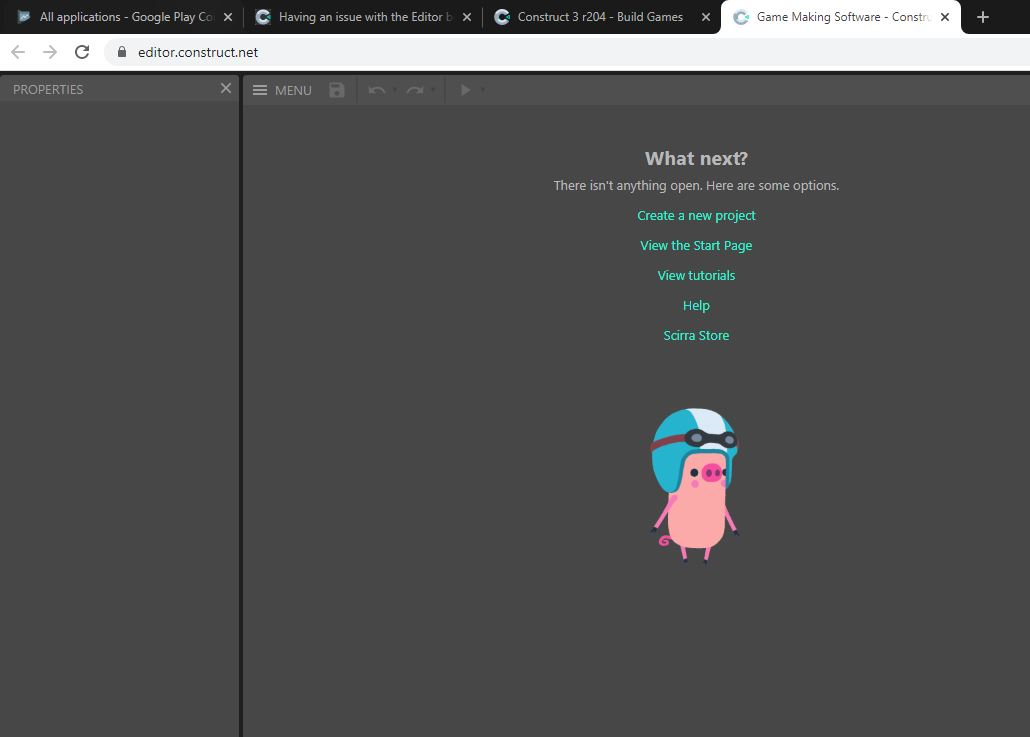1030x737 pixels.
Task: Click the Redo arrow icon
Action: [x=414, y=90]
